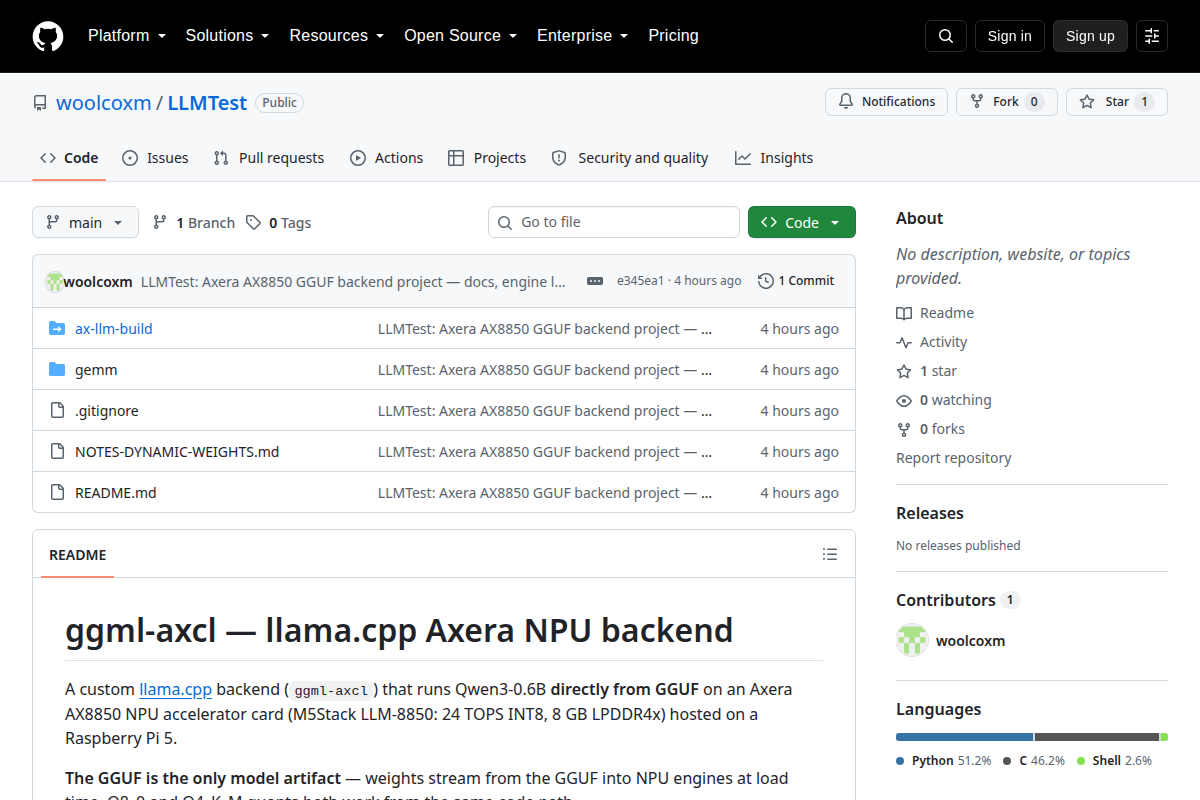Select the .gitignore file icon

click(57, 411)
